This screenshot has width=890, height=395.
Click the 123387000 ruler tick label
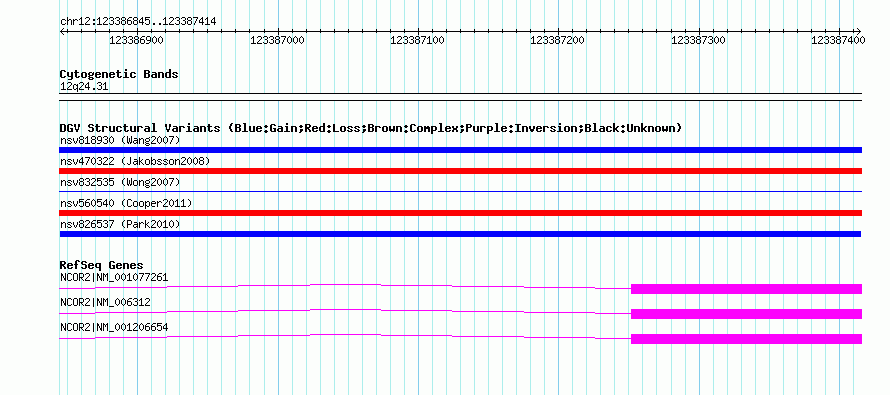pos(277,40)
